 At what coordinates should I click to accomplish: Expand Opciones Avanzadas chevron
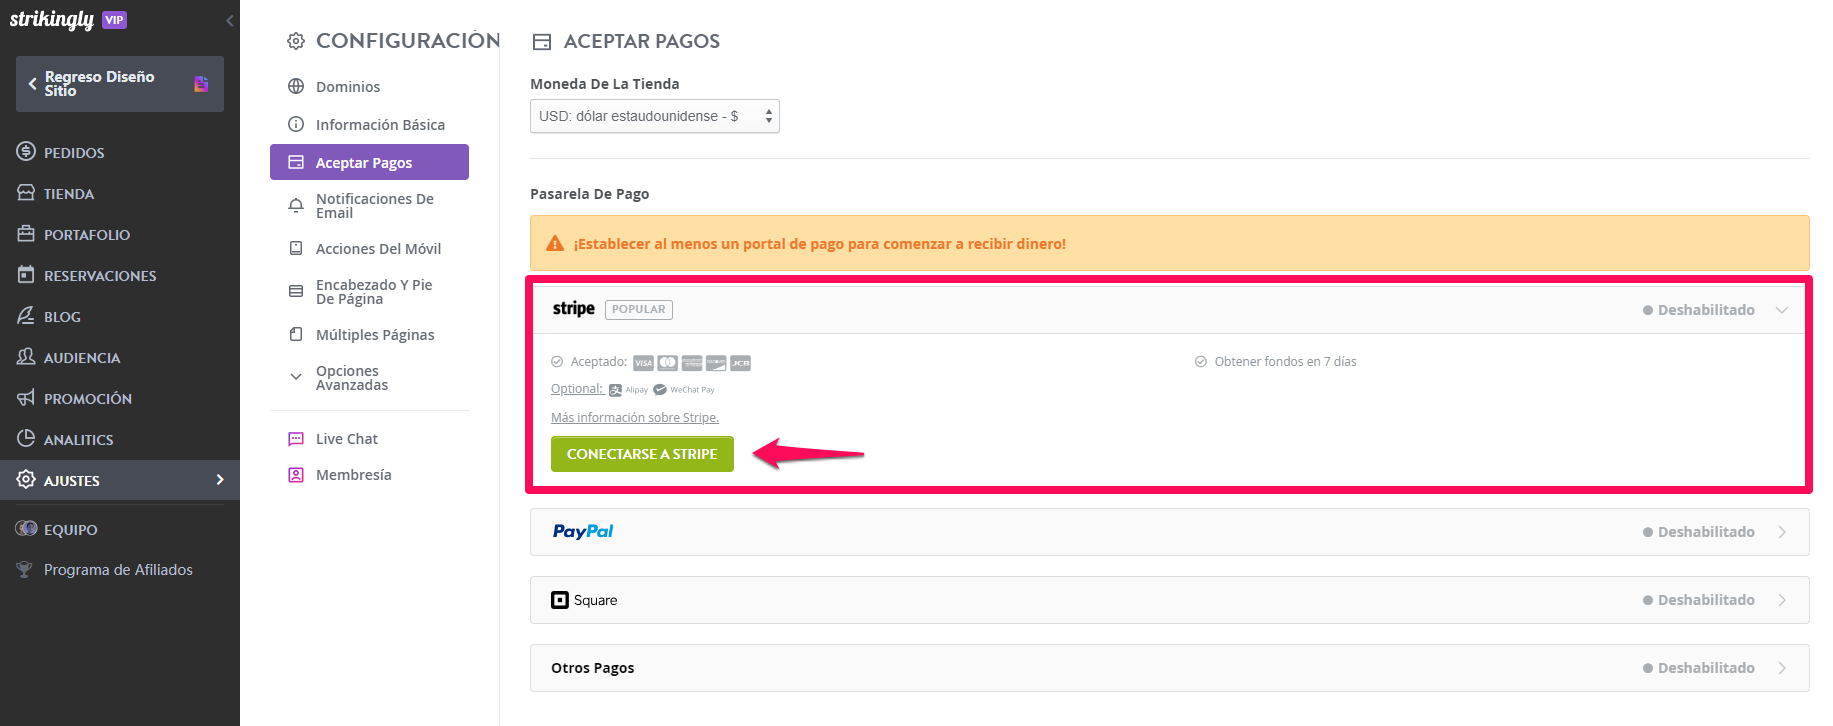point(296,377)
